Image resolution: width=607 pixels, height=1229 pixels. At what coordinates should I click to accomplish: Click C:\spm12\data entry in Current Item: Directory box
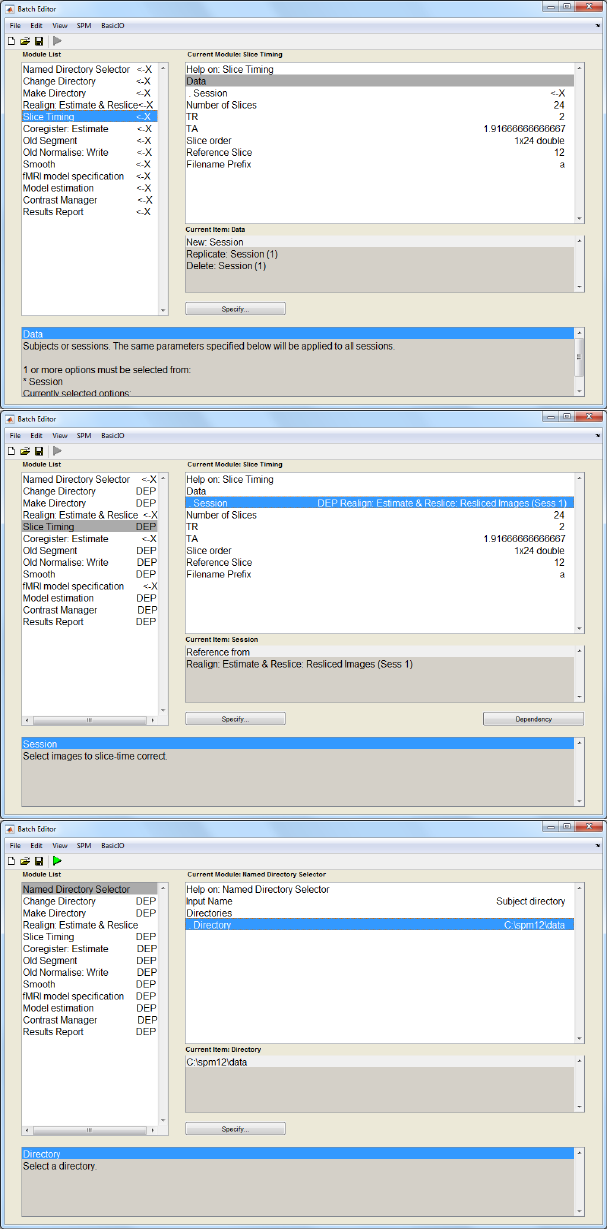pos(379,1062)
